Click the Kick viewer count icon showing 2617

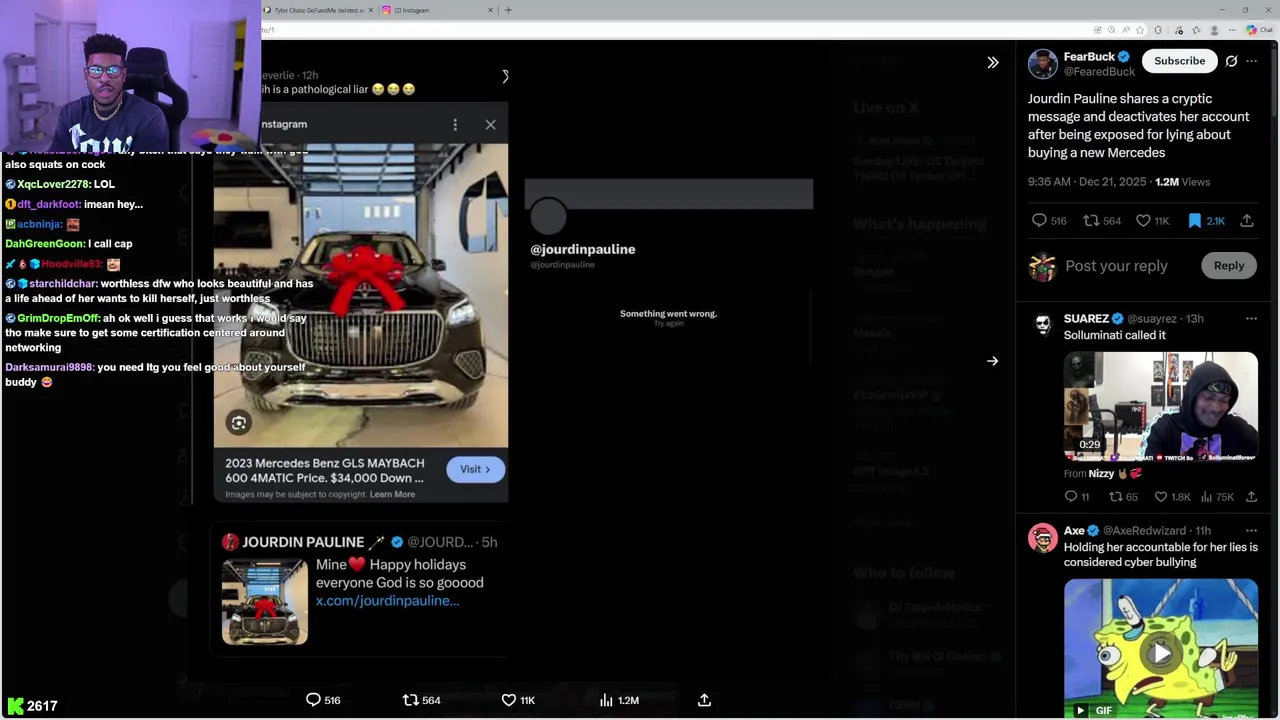click(x=15, y=706)
